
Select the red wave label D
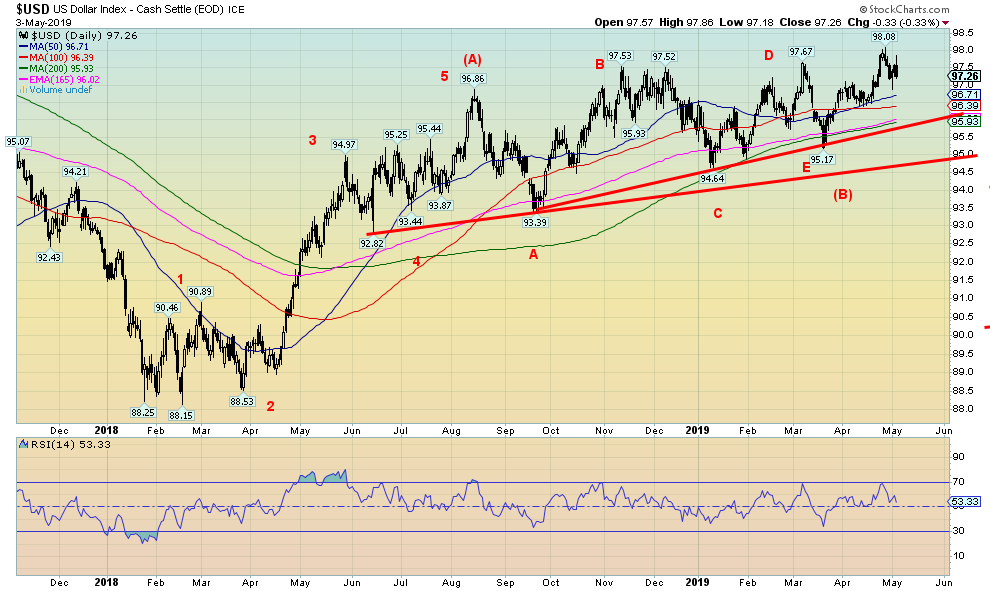tap(769, 55)
